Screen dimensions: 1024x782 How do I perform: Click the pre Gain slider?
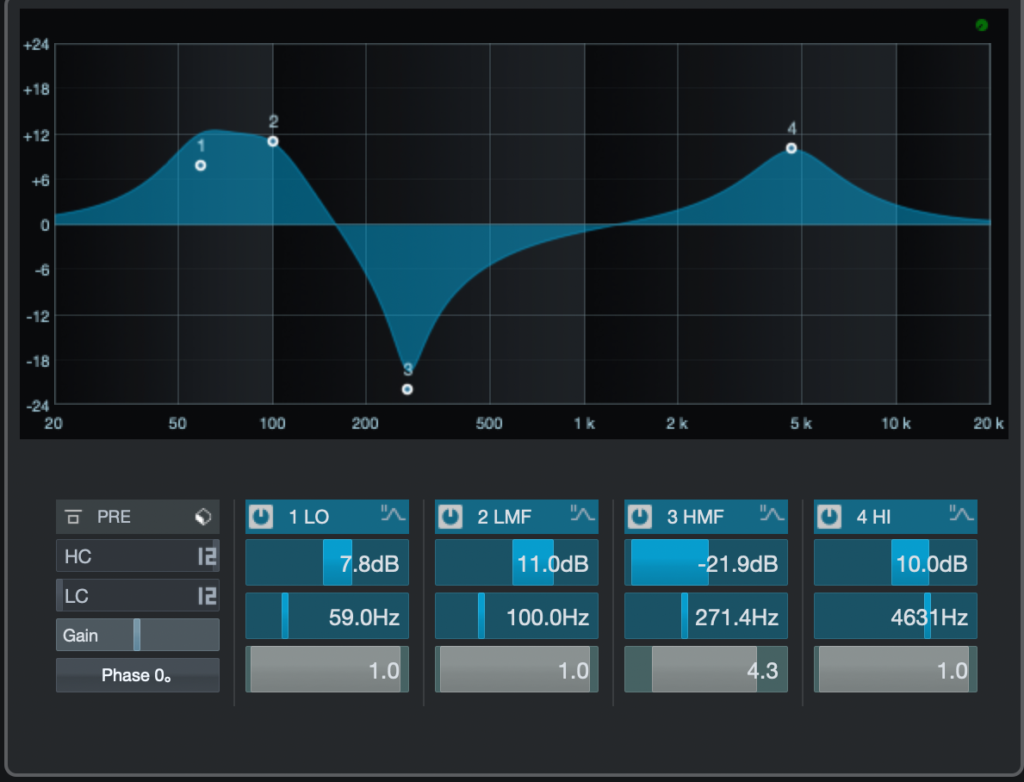[137, 635]
